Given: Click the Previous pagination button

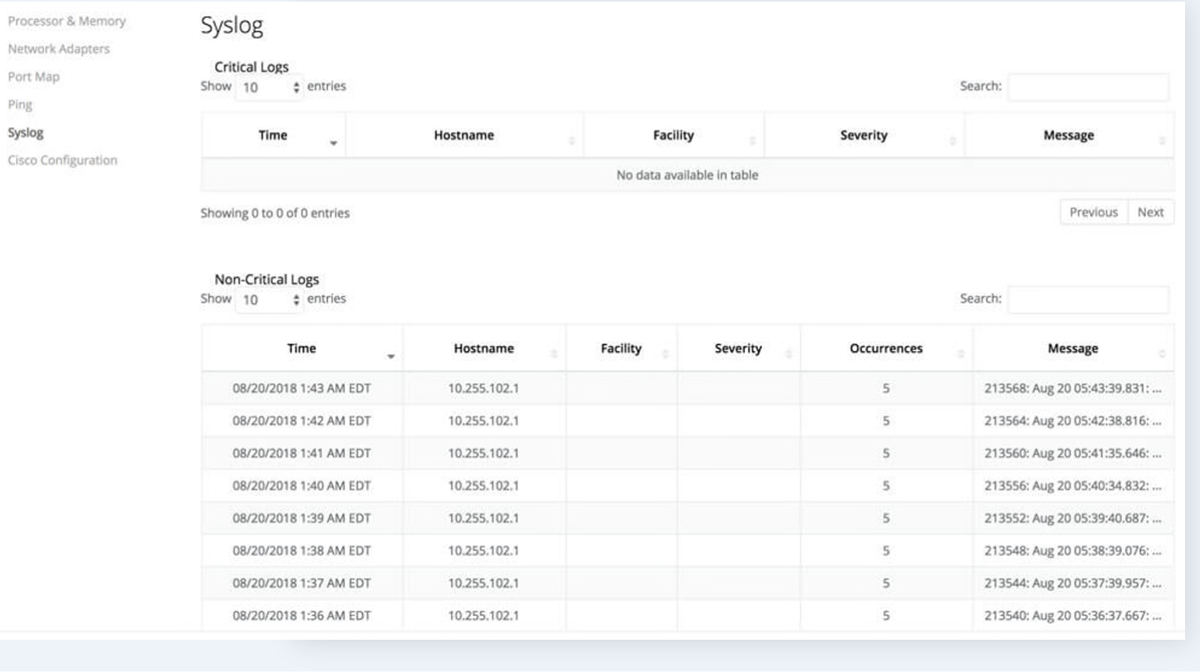Looking at the screenshot, I should [x=1093, y=212].
